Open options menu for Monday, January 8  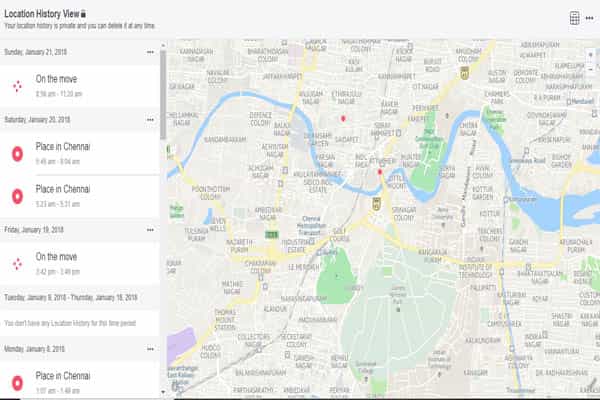[150, 349]
